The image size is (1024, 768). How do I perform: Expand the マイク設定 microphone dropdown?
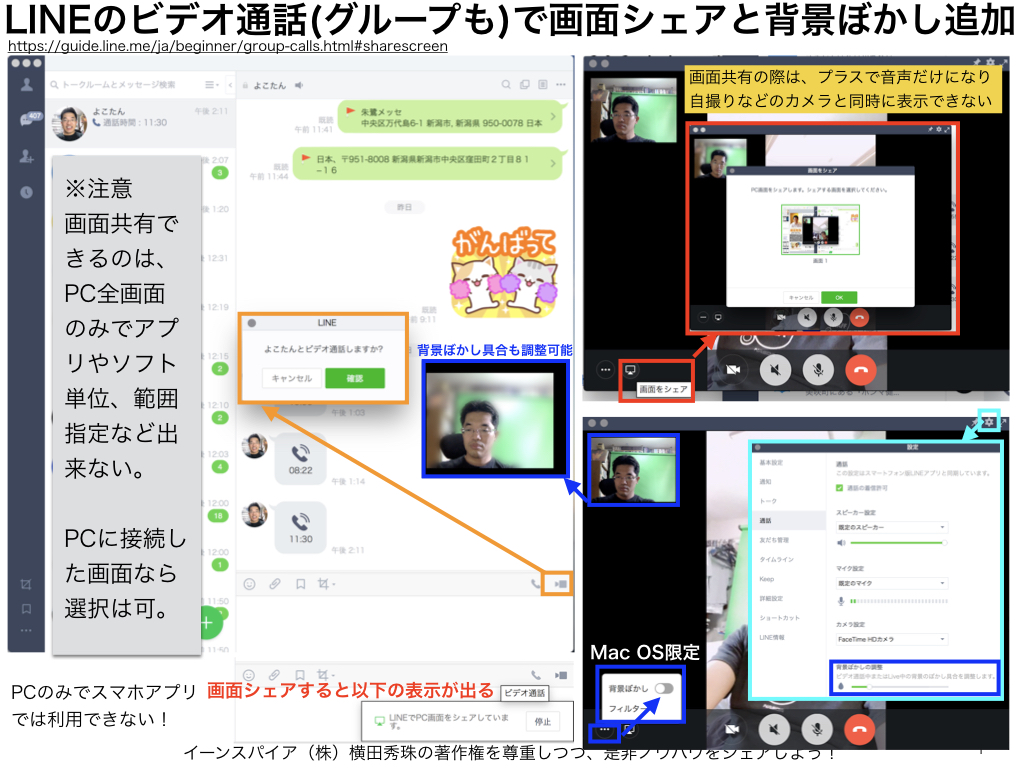891,583
